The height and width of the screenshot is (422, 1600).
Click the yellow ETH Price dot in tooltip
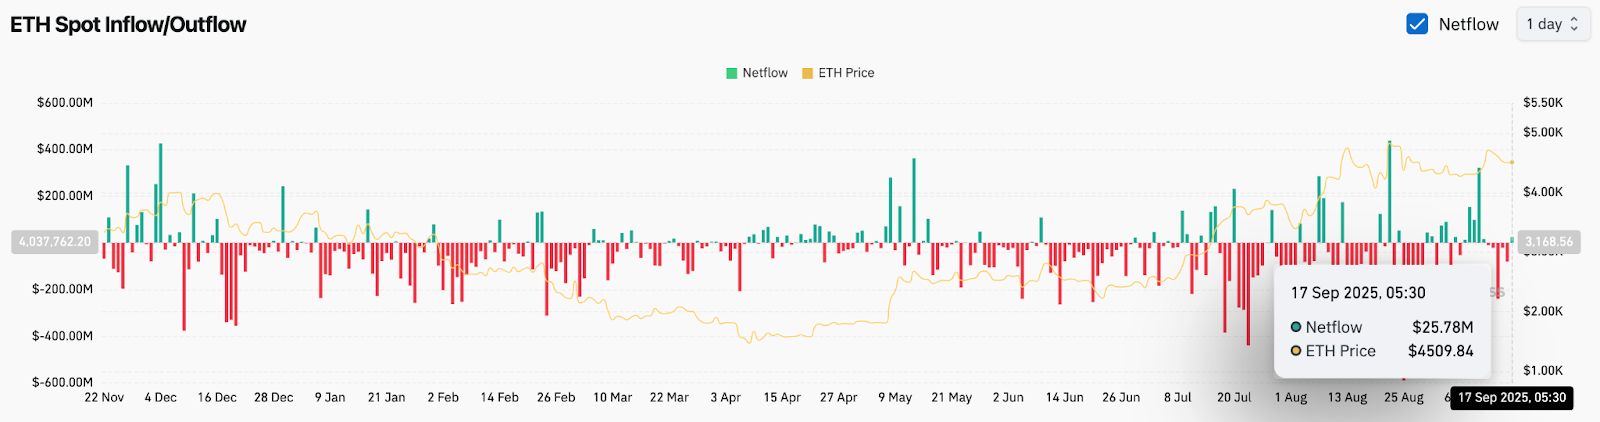pos(1296,351)
